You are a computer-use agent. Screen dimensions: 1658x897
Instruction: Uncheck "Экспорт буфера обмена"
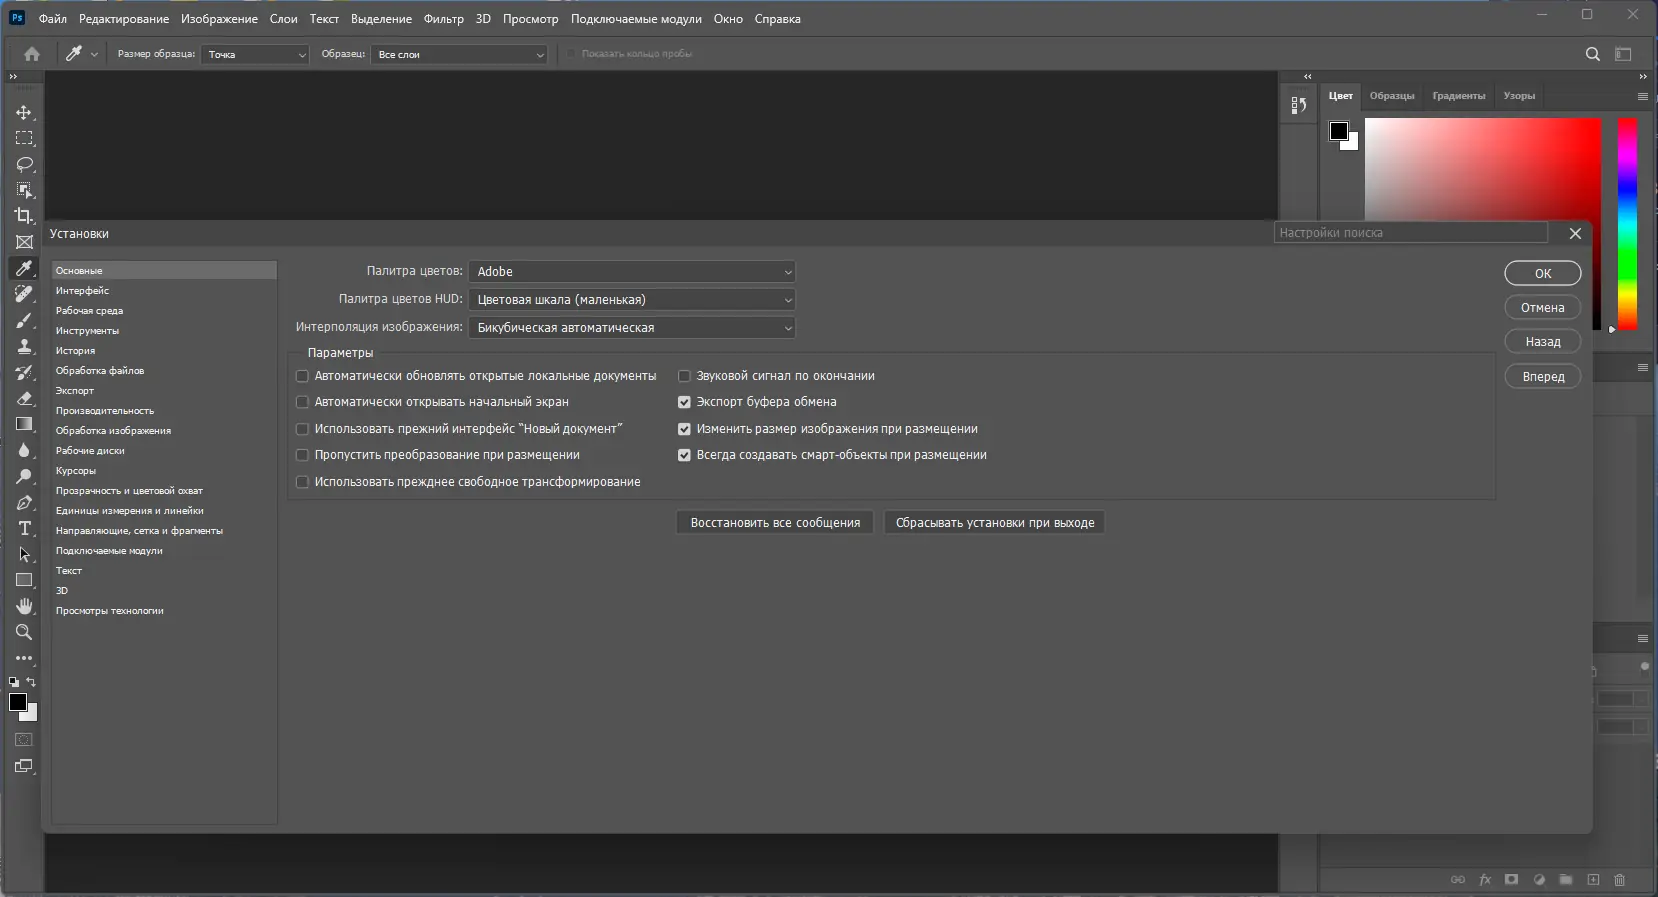coord(684,402)
